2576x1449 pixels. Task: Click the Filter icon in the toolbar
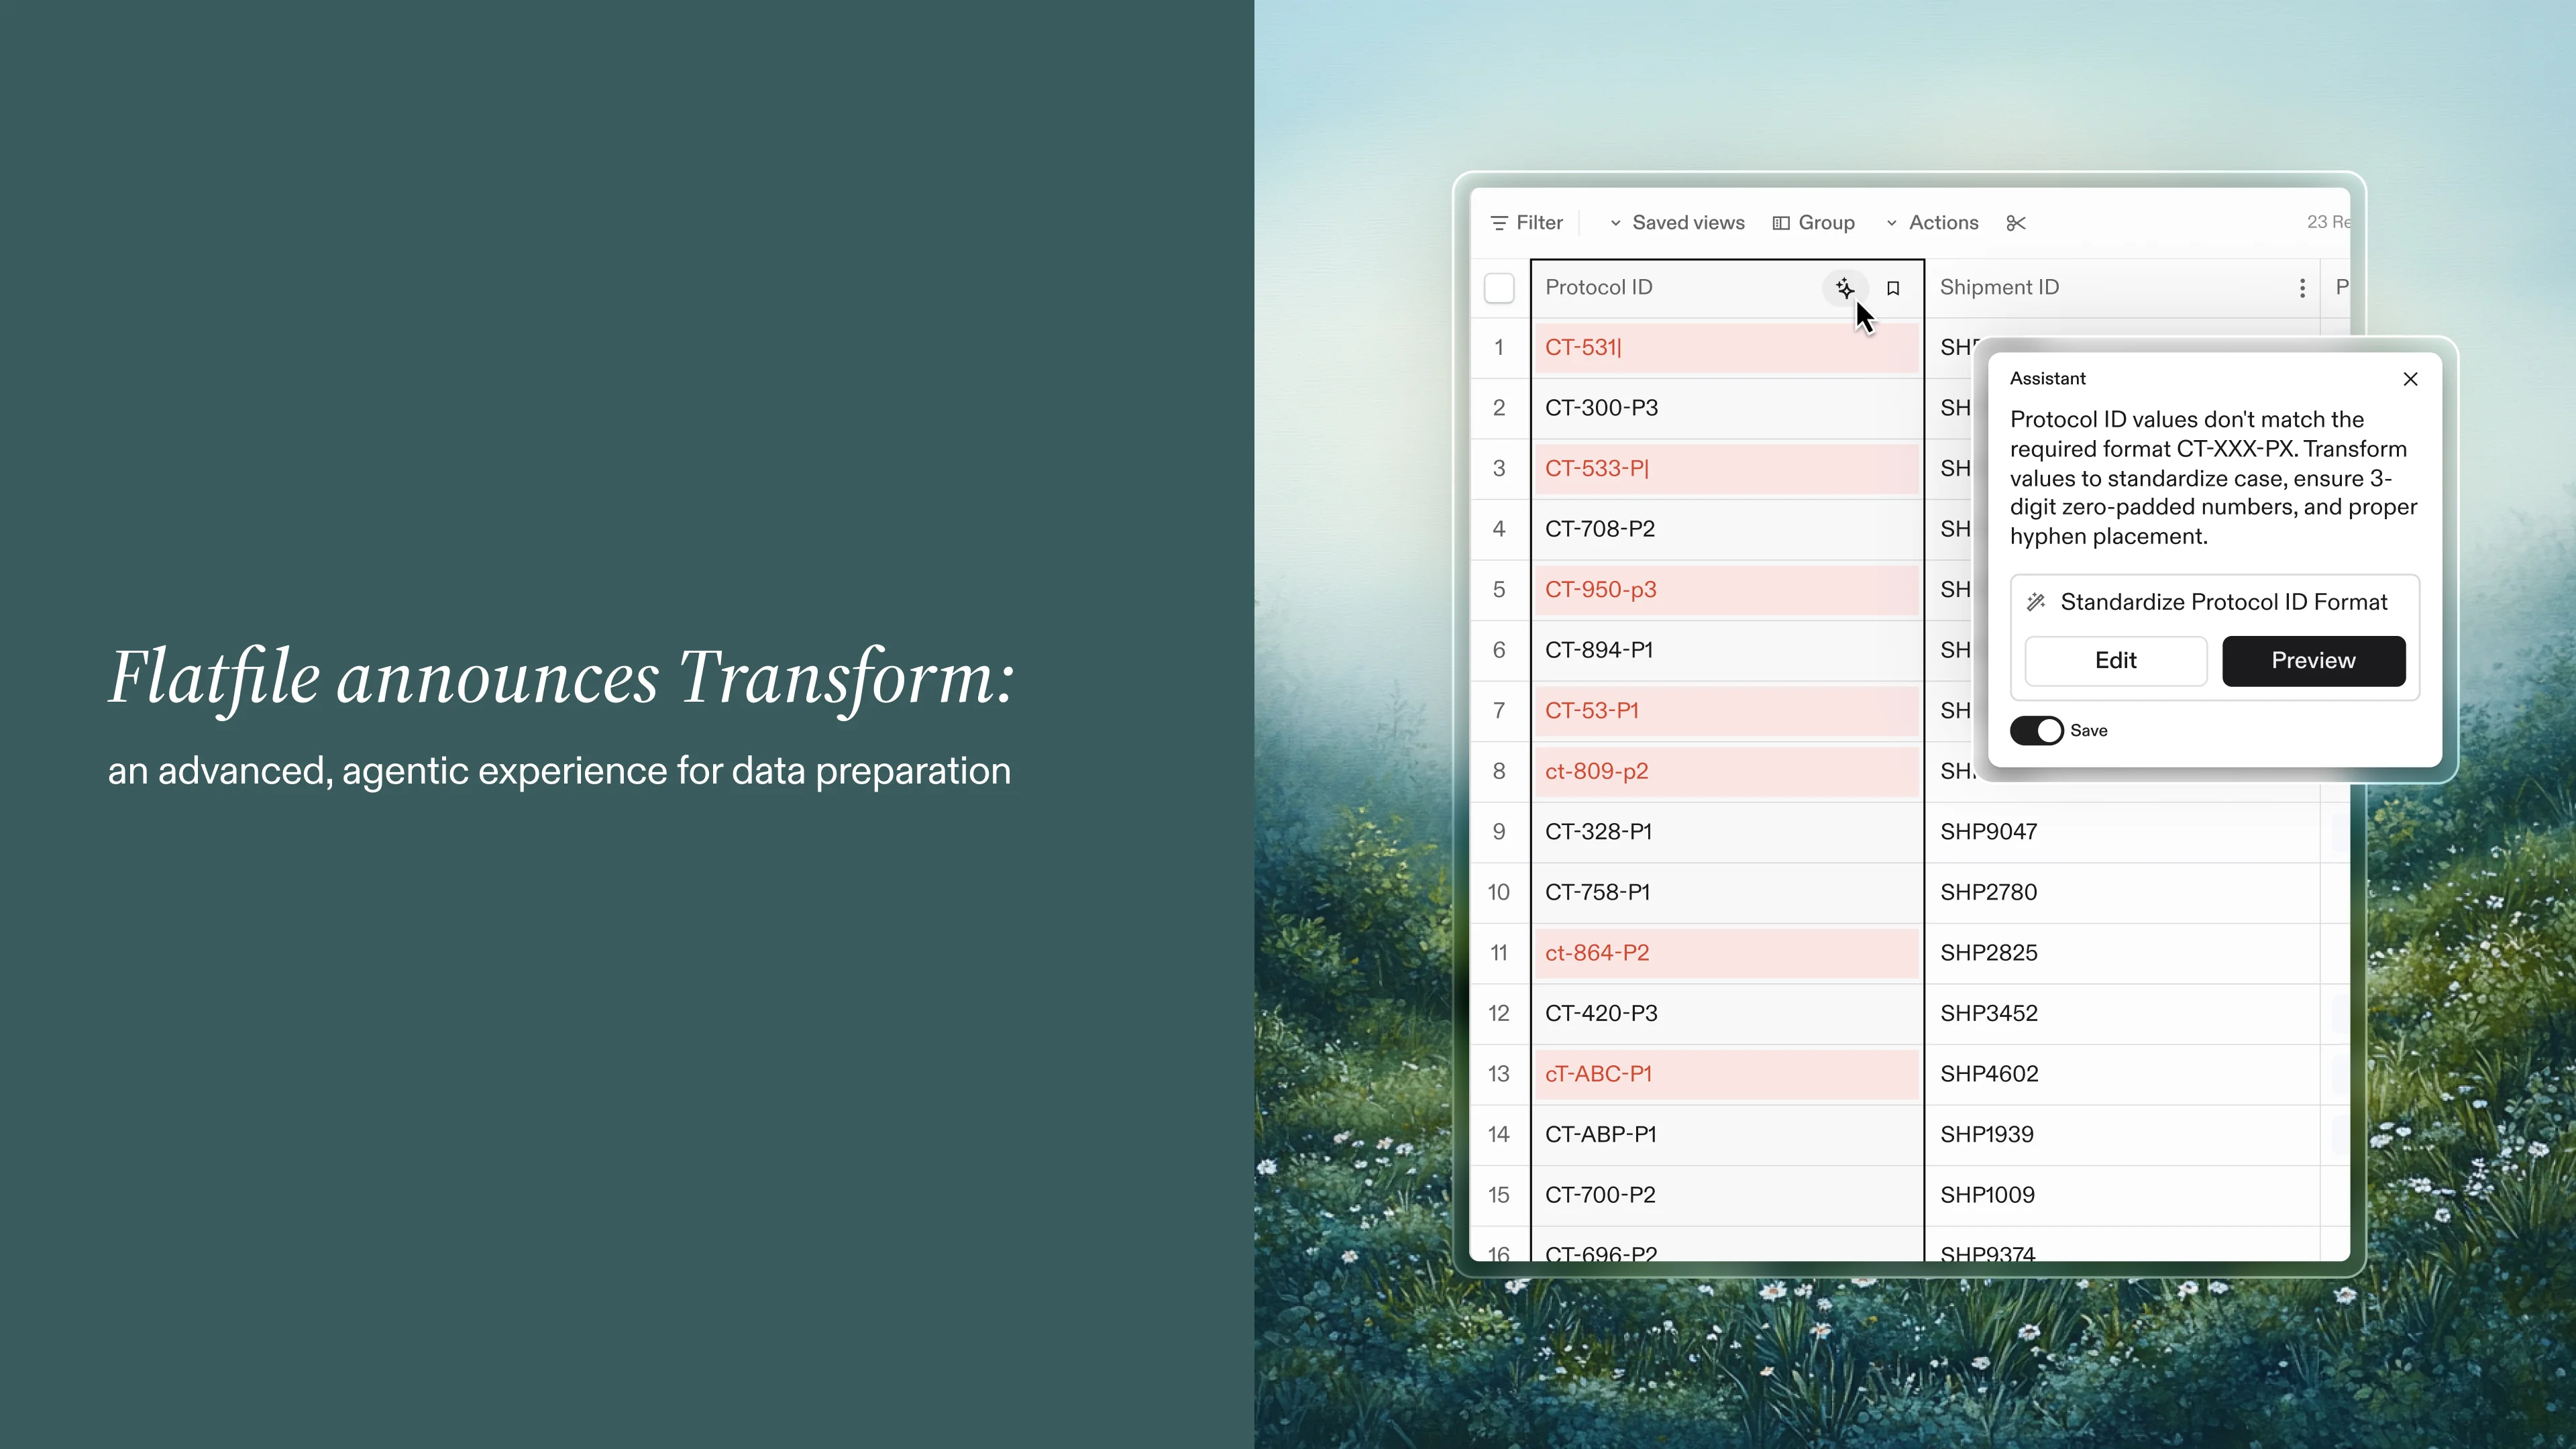(1499, 223)
